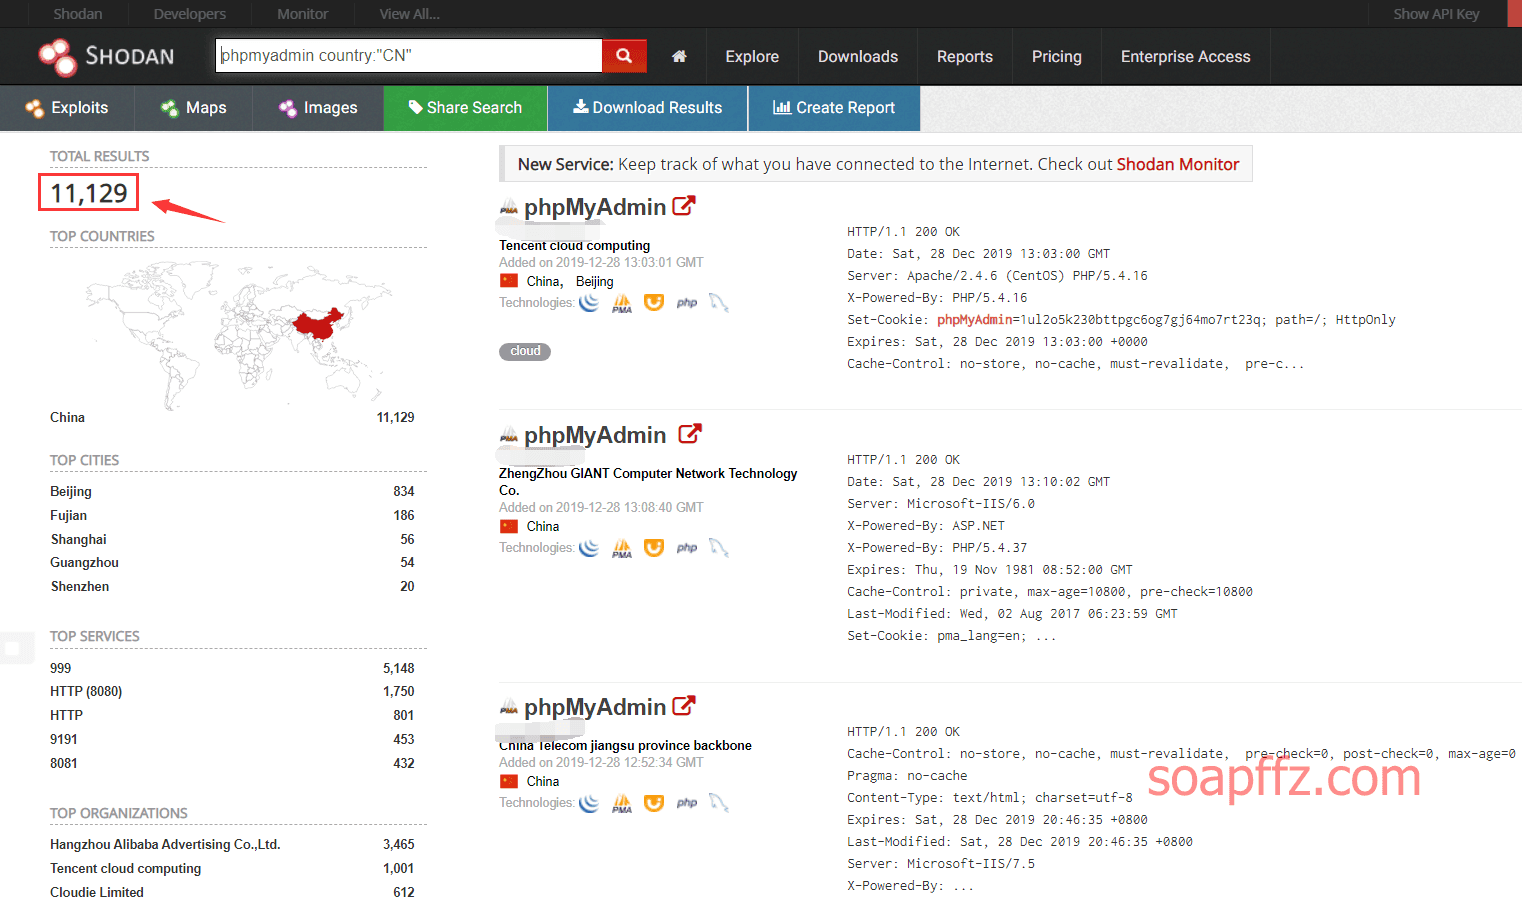Open the Exploits tab
1522x905 pixels.
[67, 108]
